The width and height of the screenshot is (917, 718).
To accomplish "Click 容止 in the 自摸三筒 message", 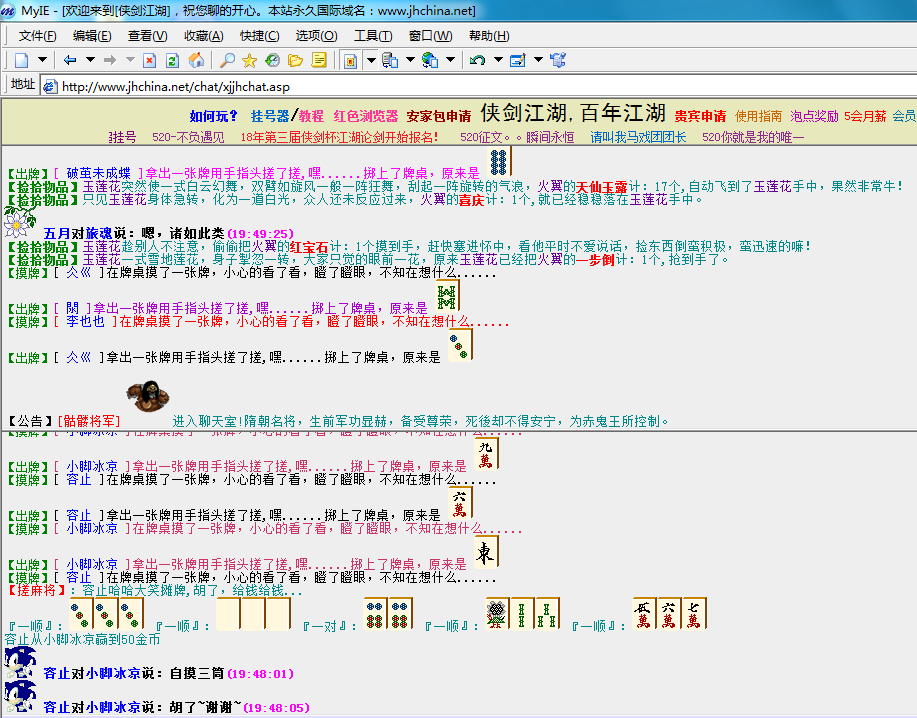I will (x=57, y=674).
